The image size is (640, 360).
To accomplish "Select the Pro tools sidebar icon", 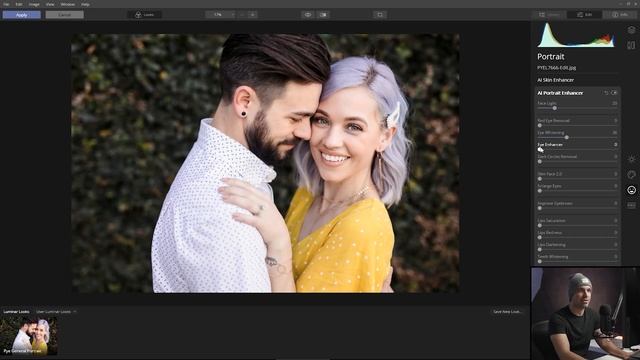I will 631,206.
